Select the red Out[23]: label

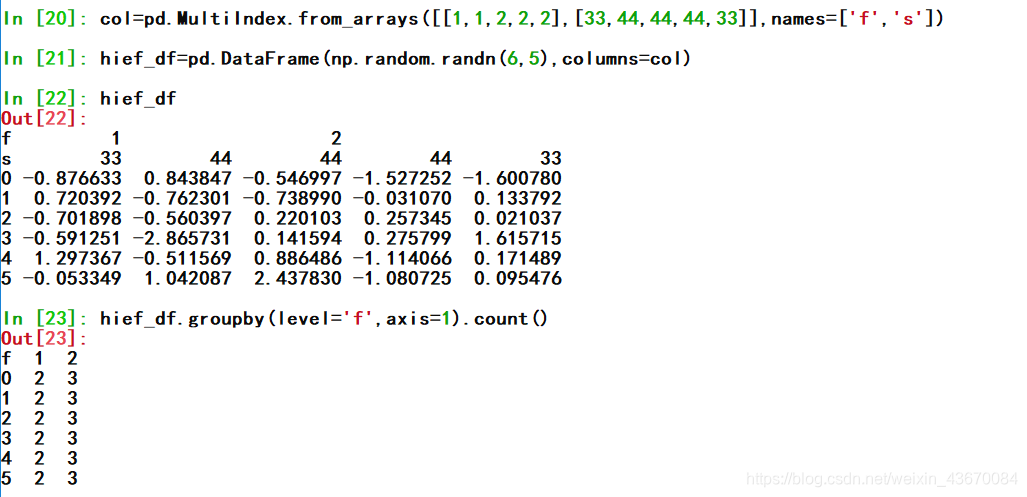click(x=45, y=339)
